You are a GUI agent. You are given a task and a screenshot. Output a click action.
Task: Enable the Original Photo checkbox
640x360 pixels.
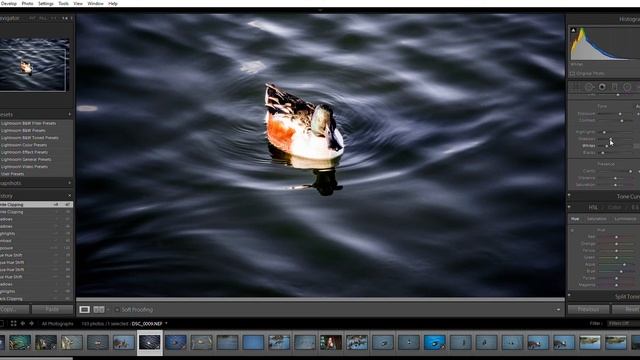[572, 73]
